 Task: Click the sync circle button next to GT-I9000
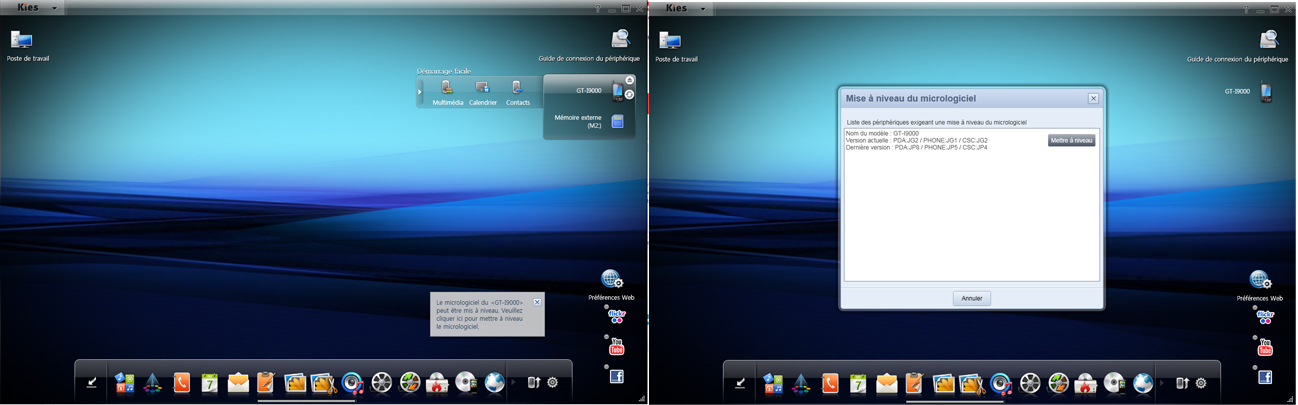(630, 95)
